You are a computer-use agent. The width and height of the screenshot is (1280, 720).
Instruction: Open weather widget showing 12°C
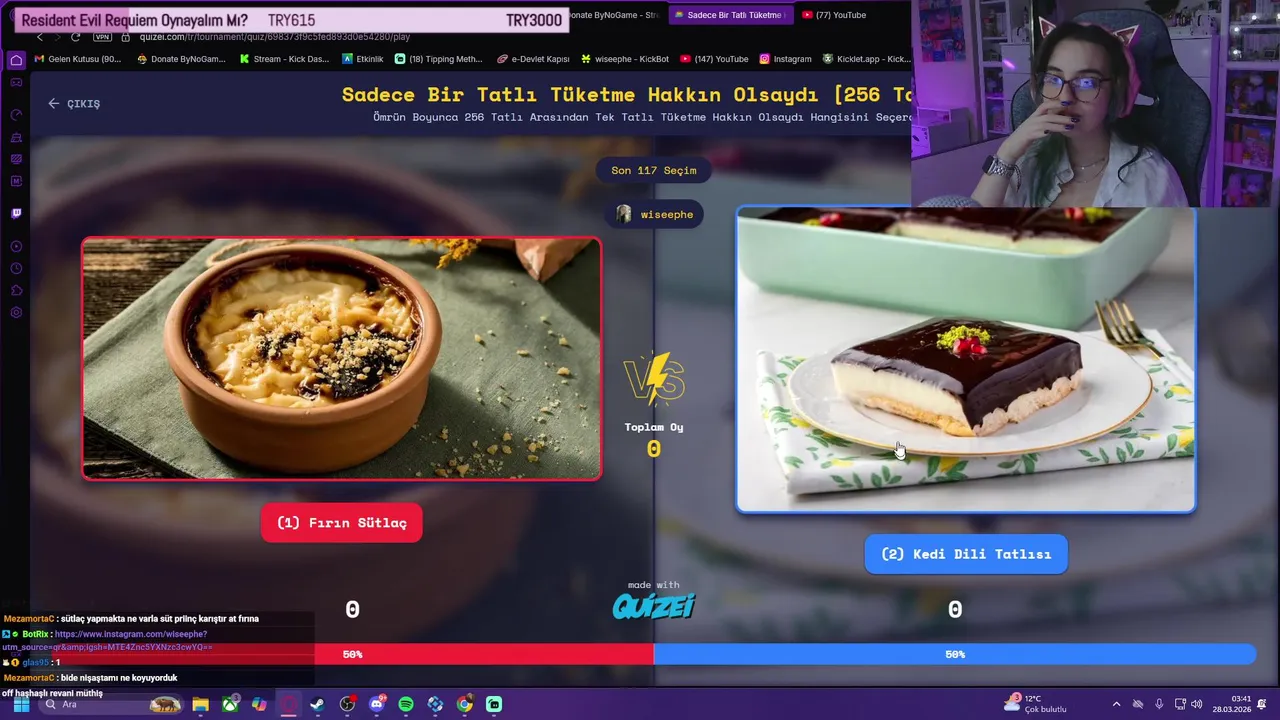1037,704
